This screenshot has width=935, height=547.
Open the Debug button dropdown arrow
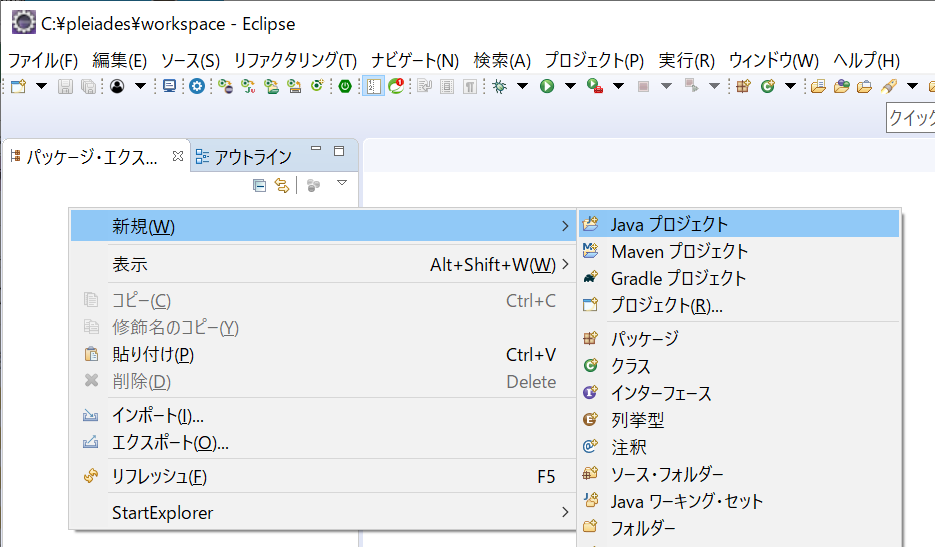(522, 86)
